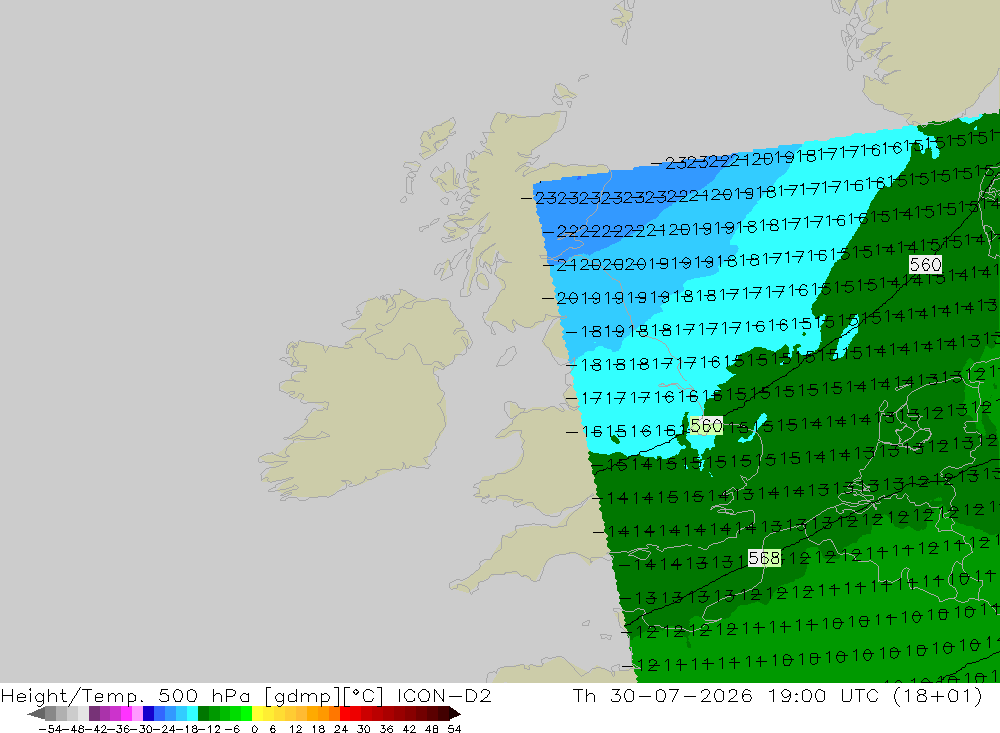Viewport: 1000px width, 733px height.
Task: Click the '568' contour label
Action: click(764, 558)
